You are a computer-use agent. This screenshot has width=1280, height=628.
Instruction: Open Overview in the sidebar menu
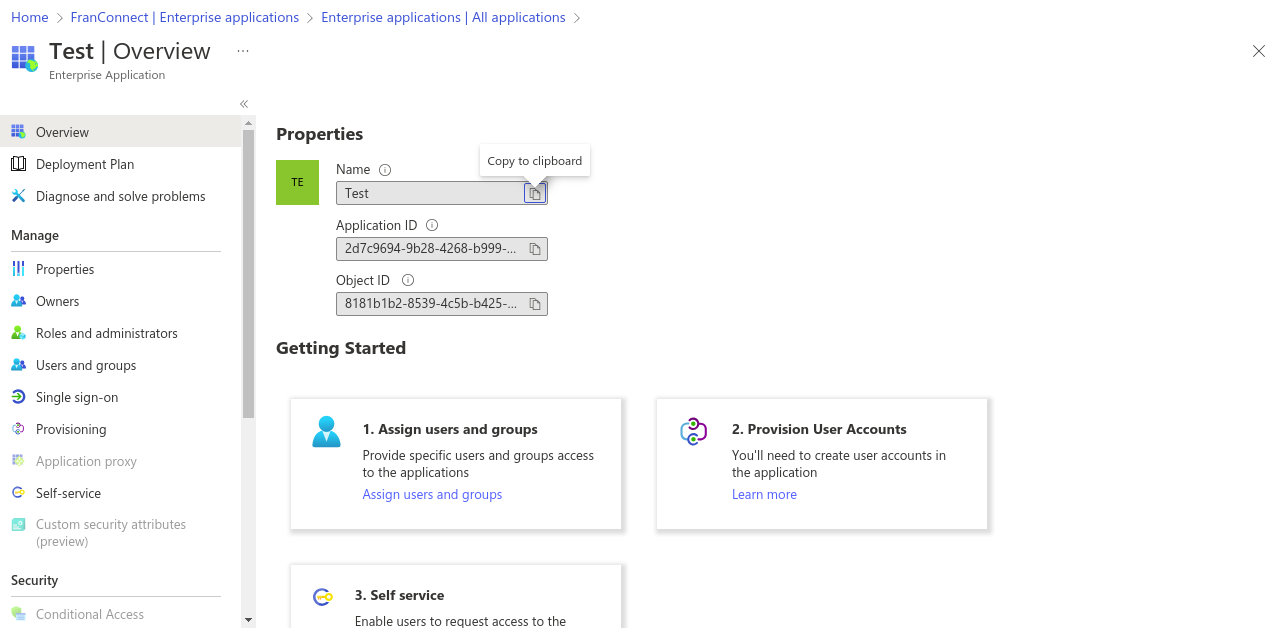pos(120,132)
